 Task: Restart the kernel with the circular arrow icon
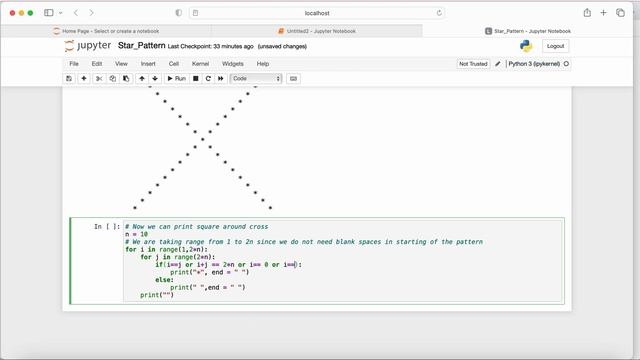click(208, 78)
